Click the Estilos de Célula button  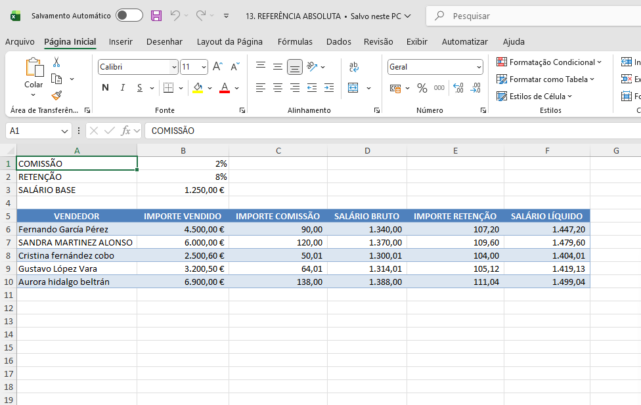[540, 95]
